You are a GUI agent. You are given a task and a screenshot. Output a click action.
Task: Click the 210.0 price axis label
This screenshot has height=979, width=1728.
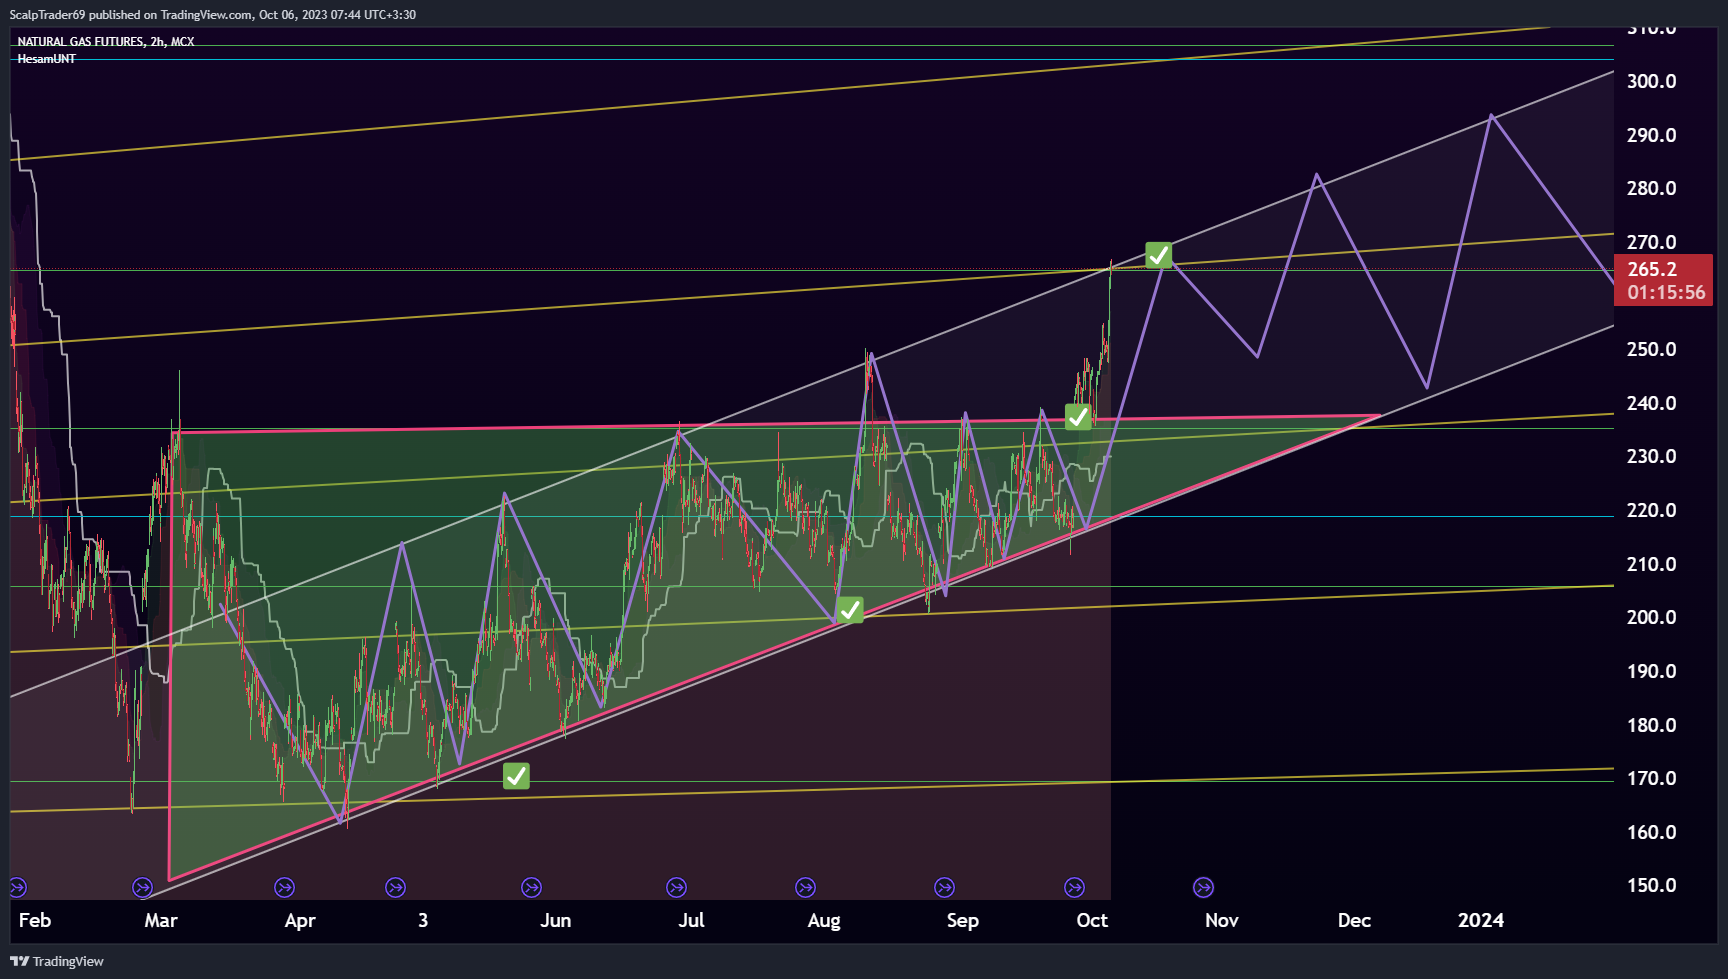1651,564
